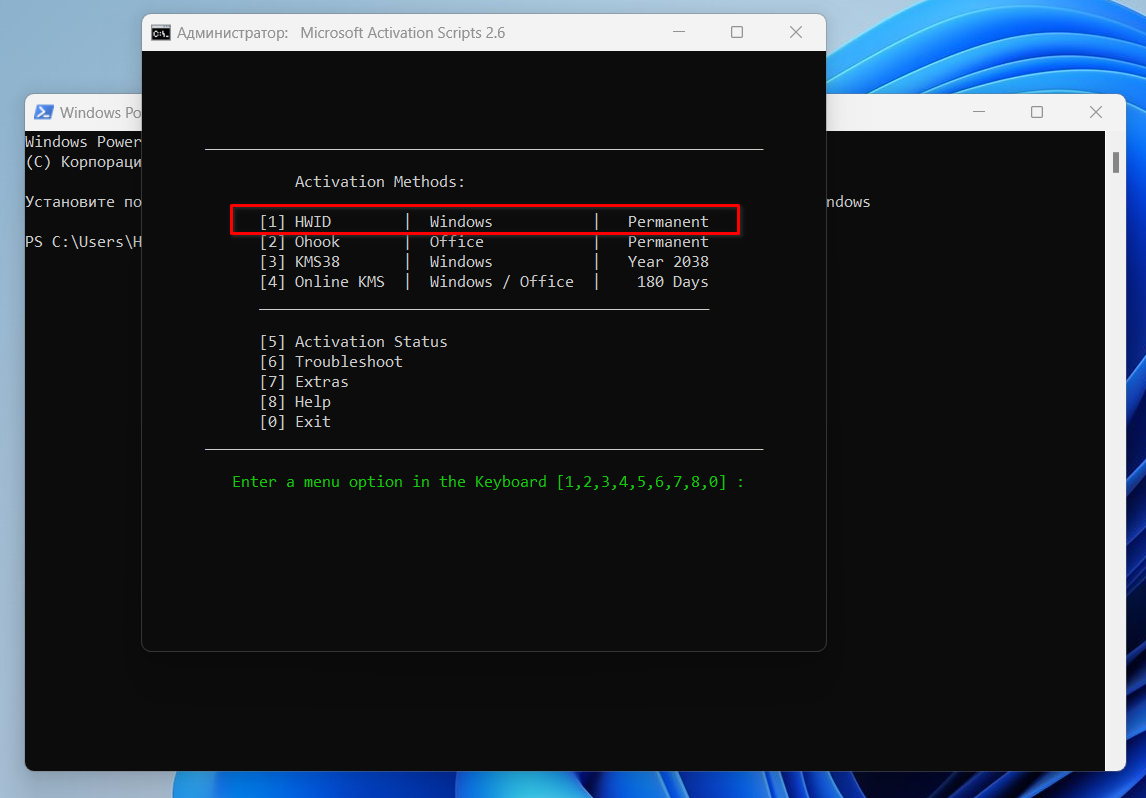The width and height of the screenshot is (1146, 798).
Task: Select the [1] HWID Windows Permanent entry
Action: pos(484,222)
